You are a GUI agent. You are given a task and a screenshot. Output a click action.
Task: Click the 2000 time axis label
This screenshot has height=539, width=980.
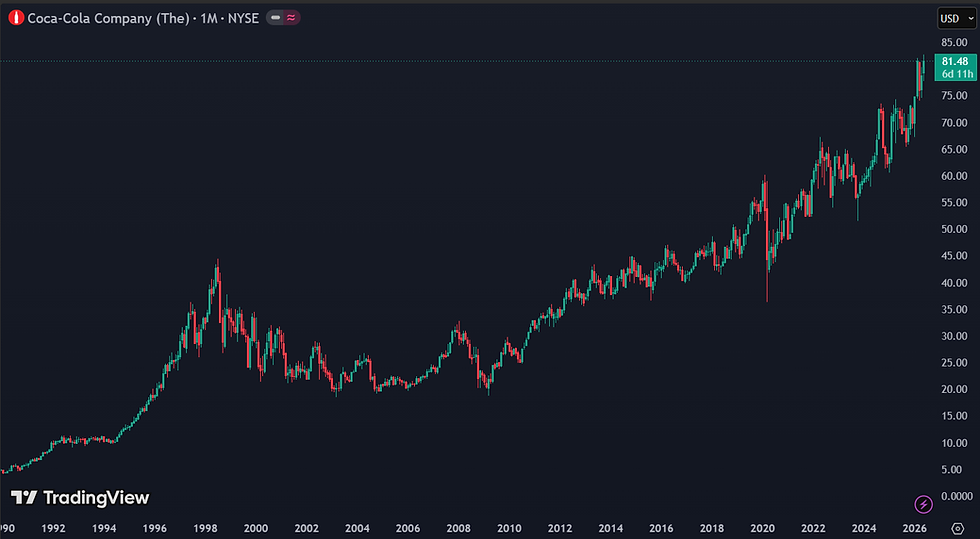point(256,529)
